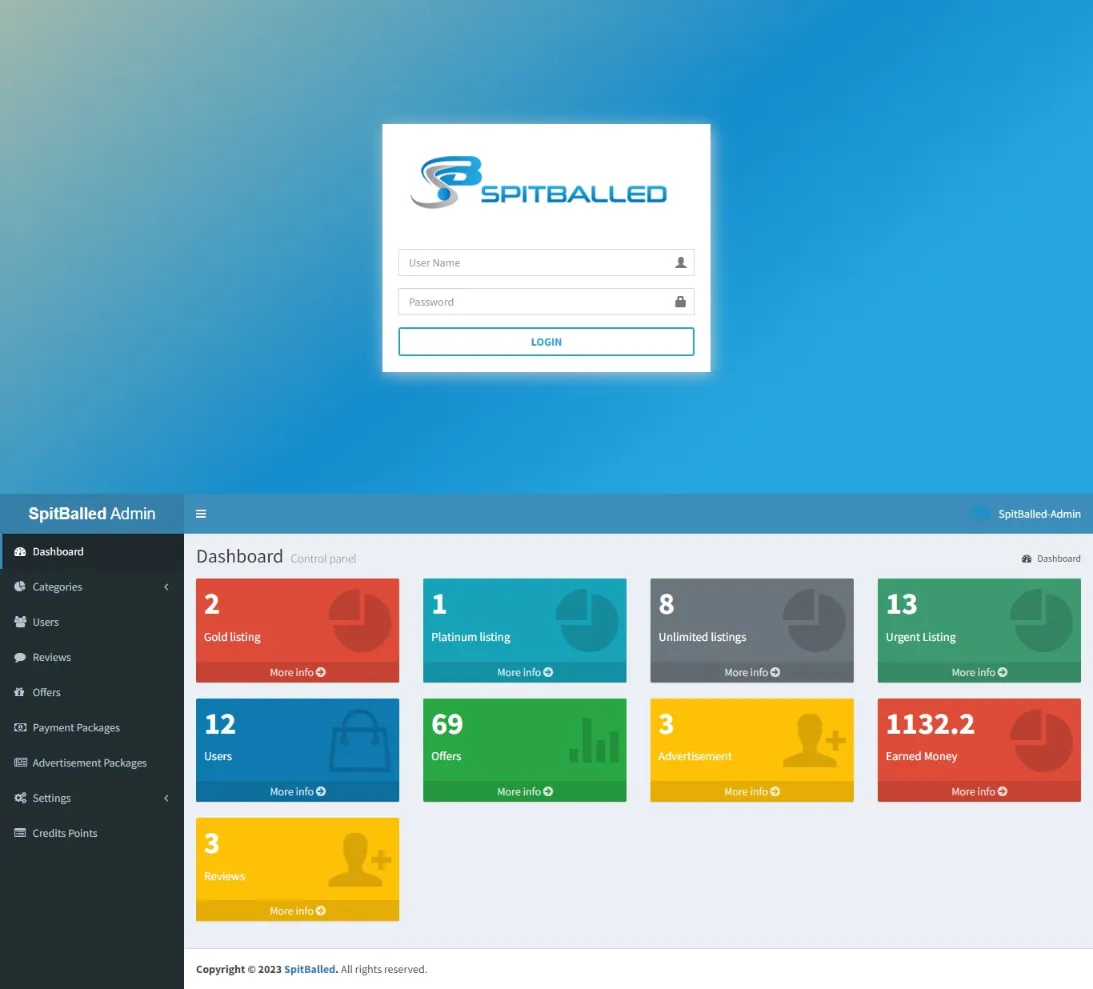Click the Credits Points card icon

[20, 833]
